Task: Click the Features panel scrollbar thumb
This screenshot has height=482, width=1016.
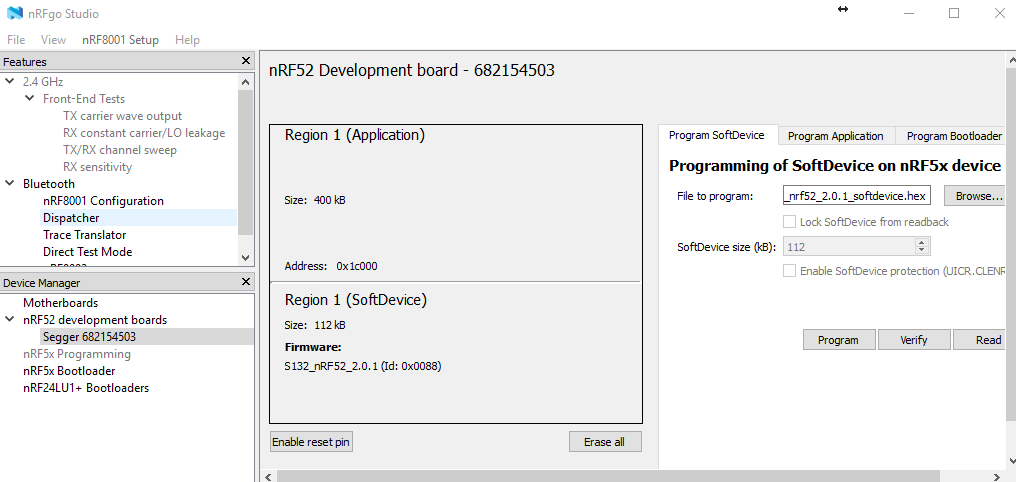Action: click(x=246, y=162)
